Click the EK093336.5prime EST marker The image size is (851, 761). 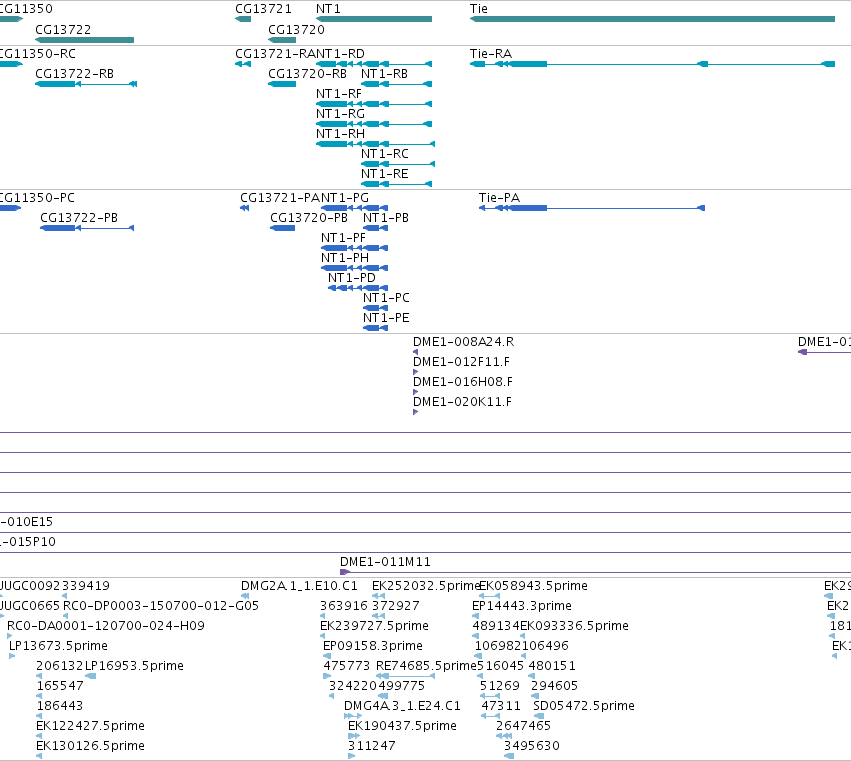point(523,636)
